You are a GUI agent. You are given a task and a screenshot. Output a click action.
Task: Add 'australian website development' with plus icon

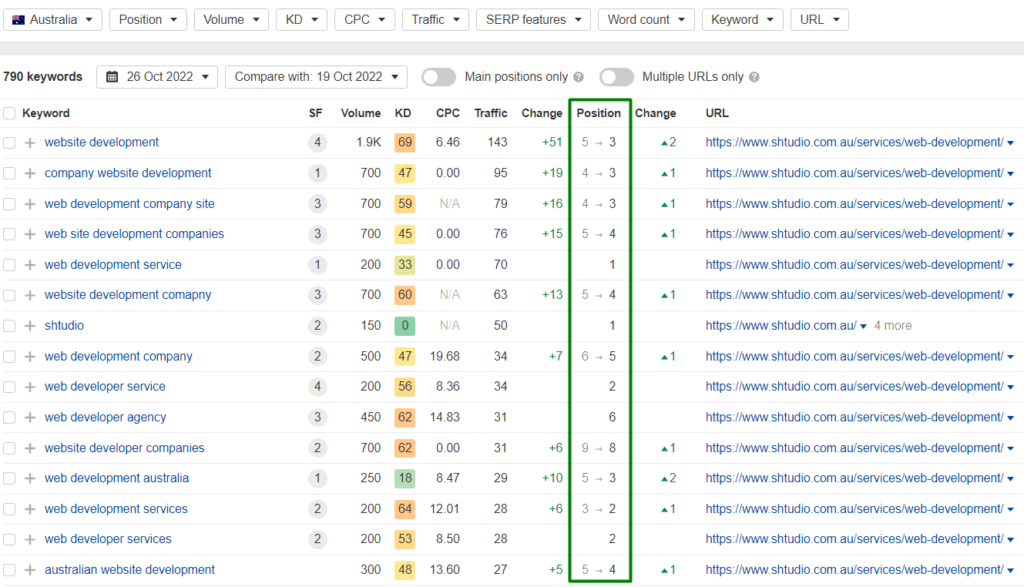pyautogui.click(x=29, y=570)
